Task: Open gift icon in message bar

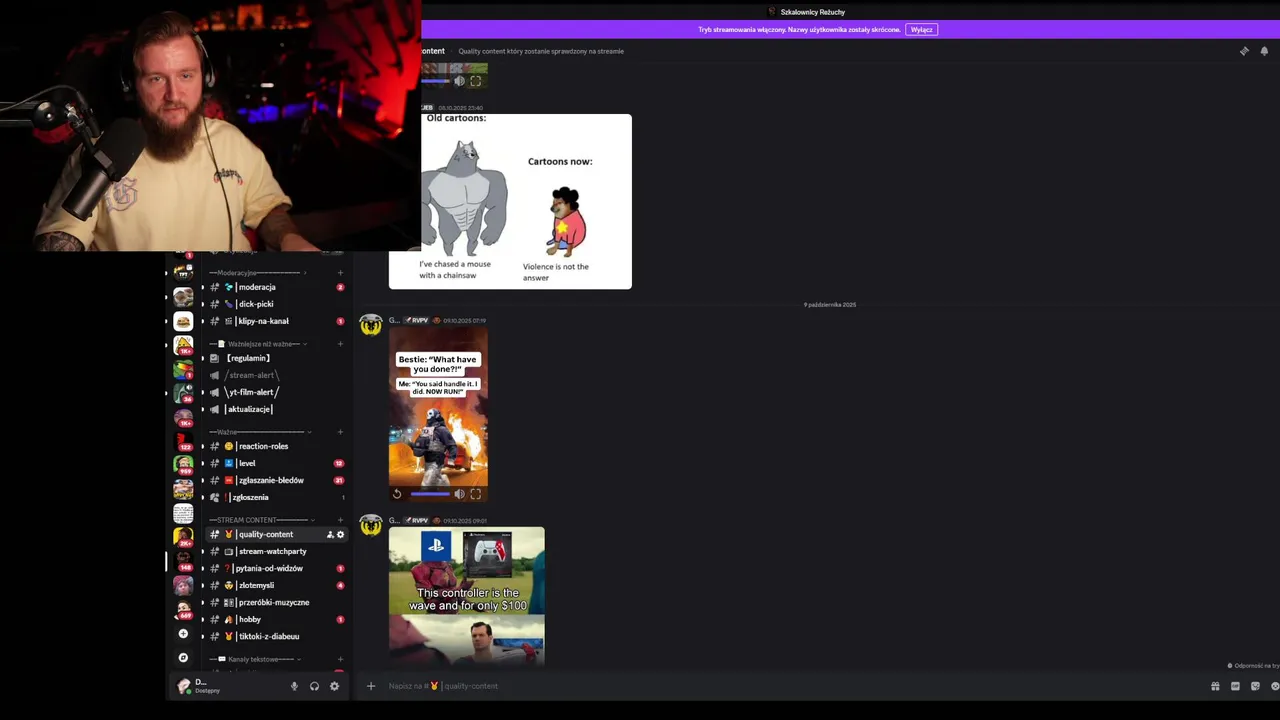Action: (x=1215, y=686)
